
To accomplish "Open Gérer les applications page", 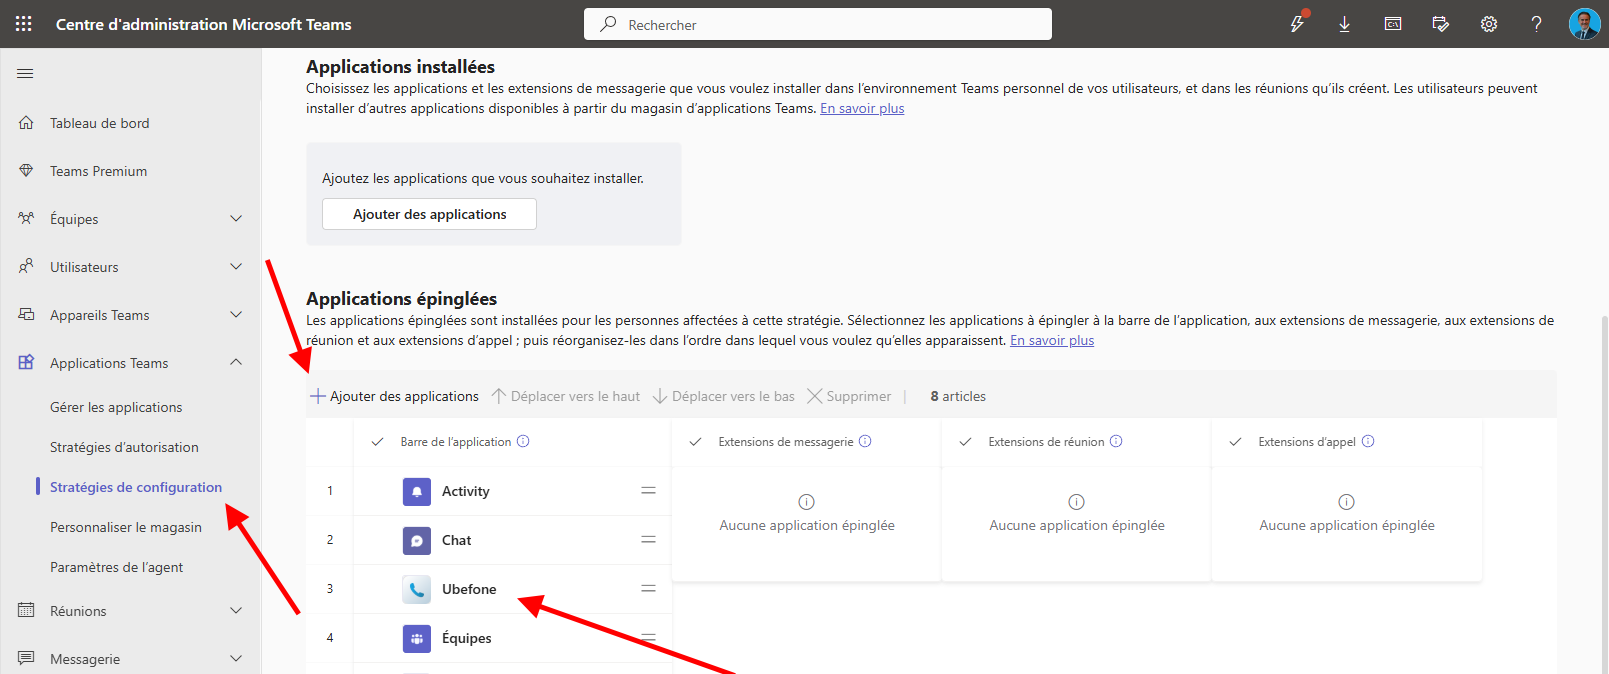I will pyautogui.click(x=116, y=407).
